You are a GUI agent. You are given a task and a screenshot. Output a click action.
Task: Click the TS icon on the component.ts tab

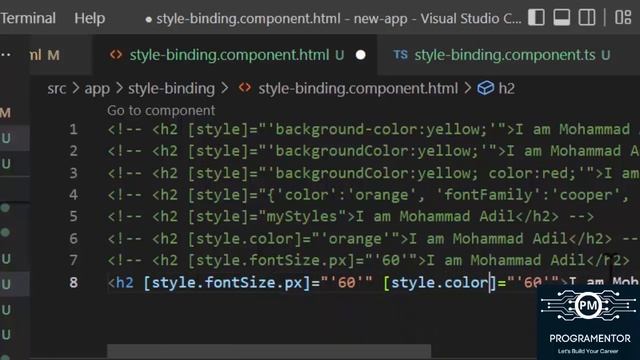click(x=400, y=55)
